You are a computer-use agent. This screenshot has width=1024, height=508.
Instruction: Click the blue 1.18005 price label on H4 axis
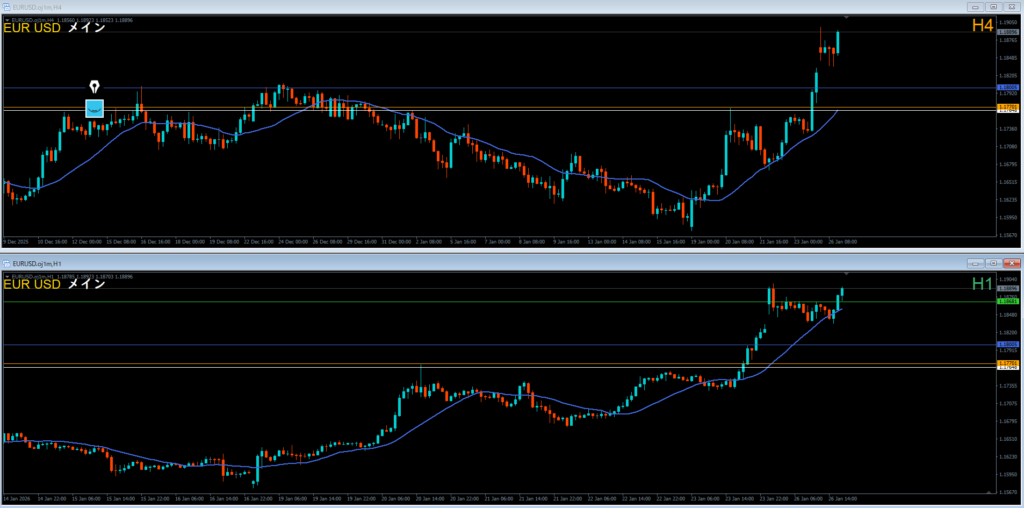click(1007, 88)
